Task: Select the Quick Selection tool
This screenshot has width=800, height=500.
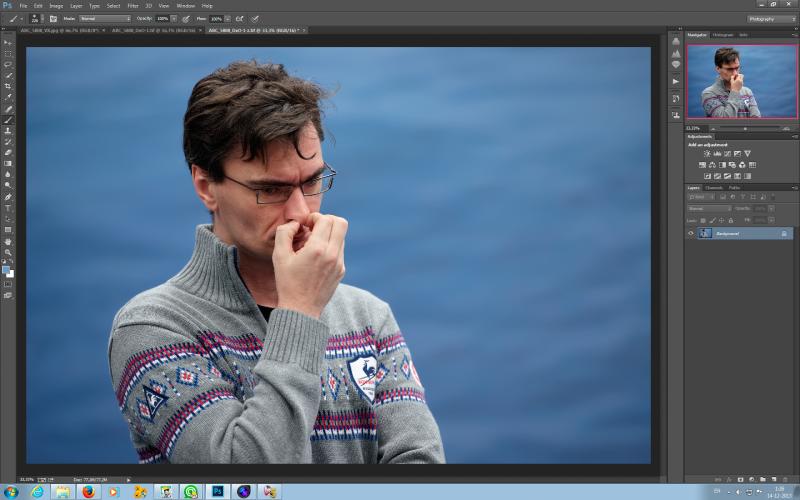Action: coord(8,76)
